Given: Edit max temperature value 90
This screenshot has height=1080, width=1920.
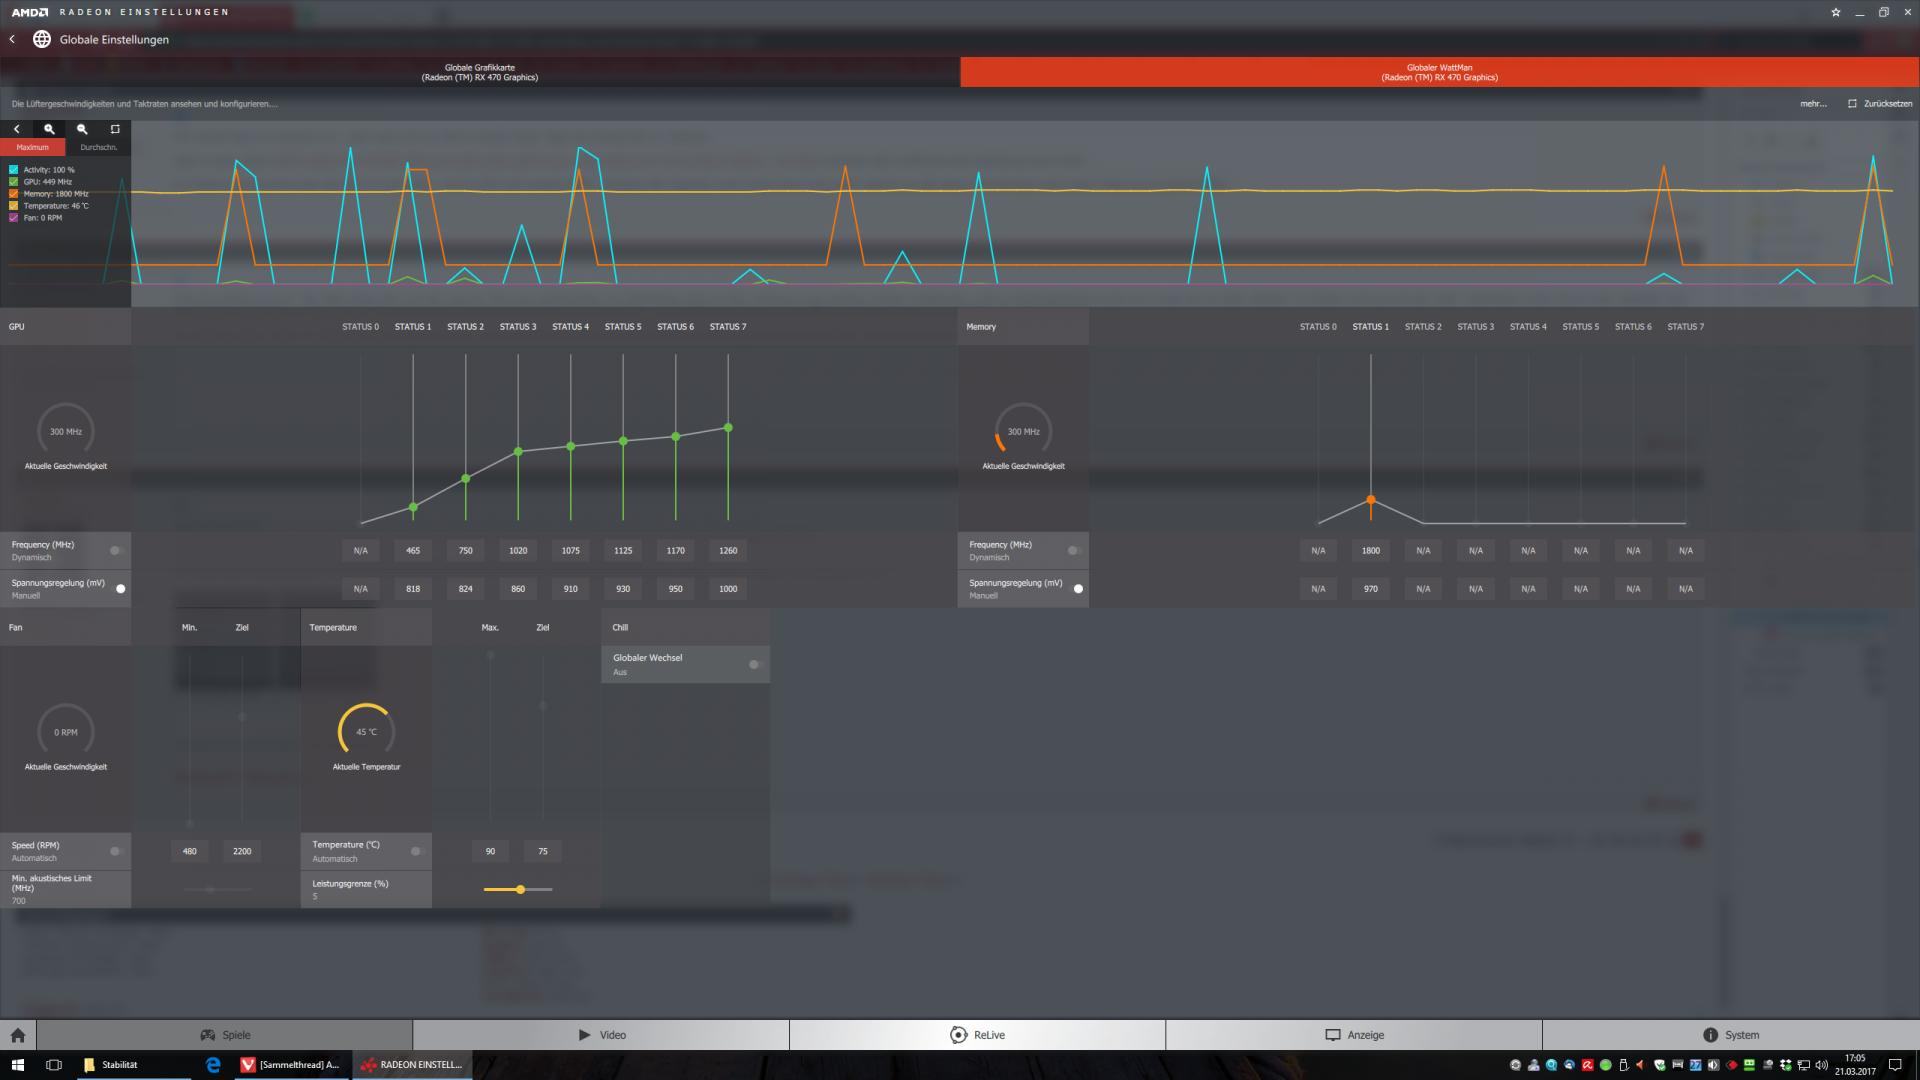Looking at the screenshot, I should [x=490, y=851].
